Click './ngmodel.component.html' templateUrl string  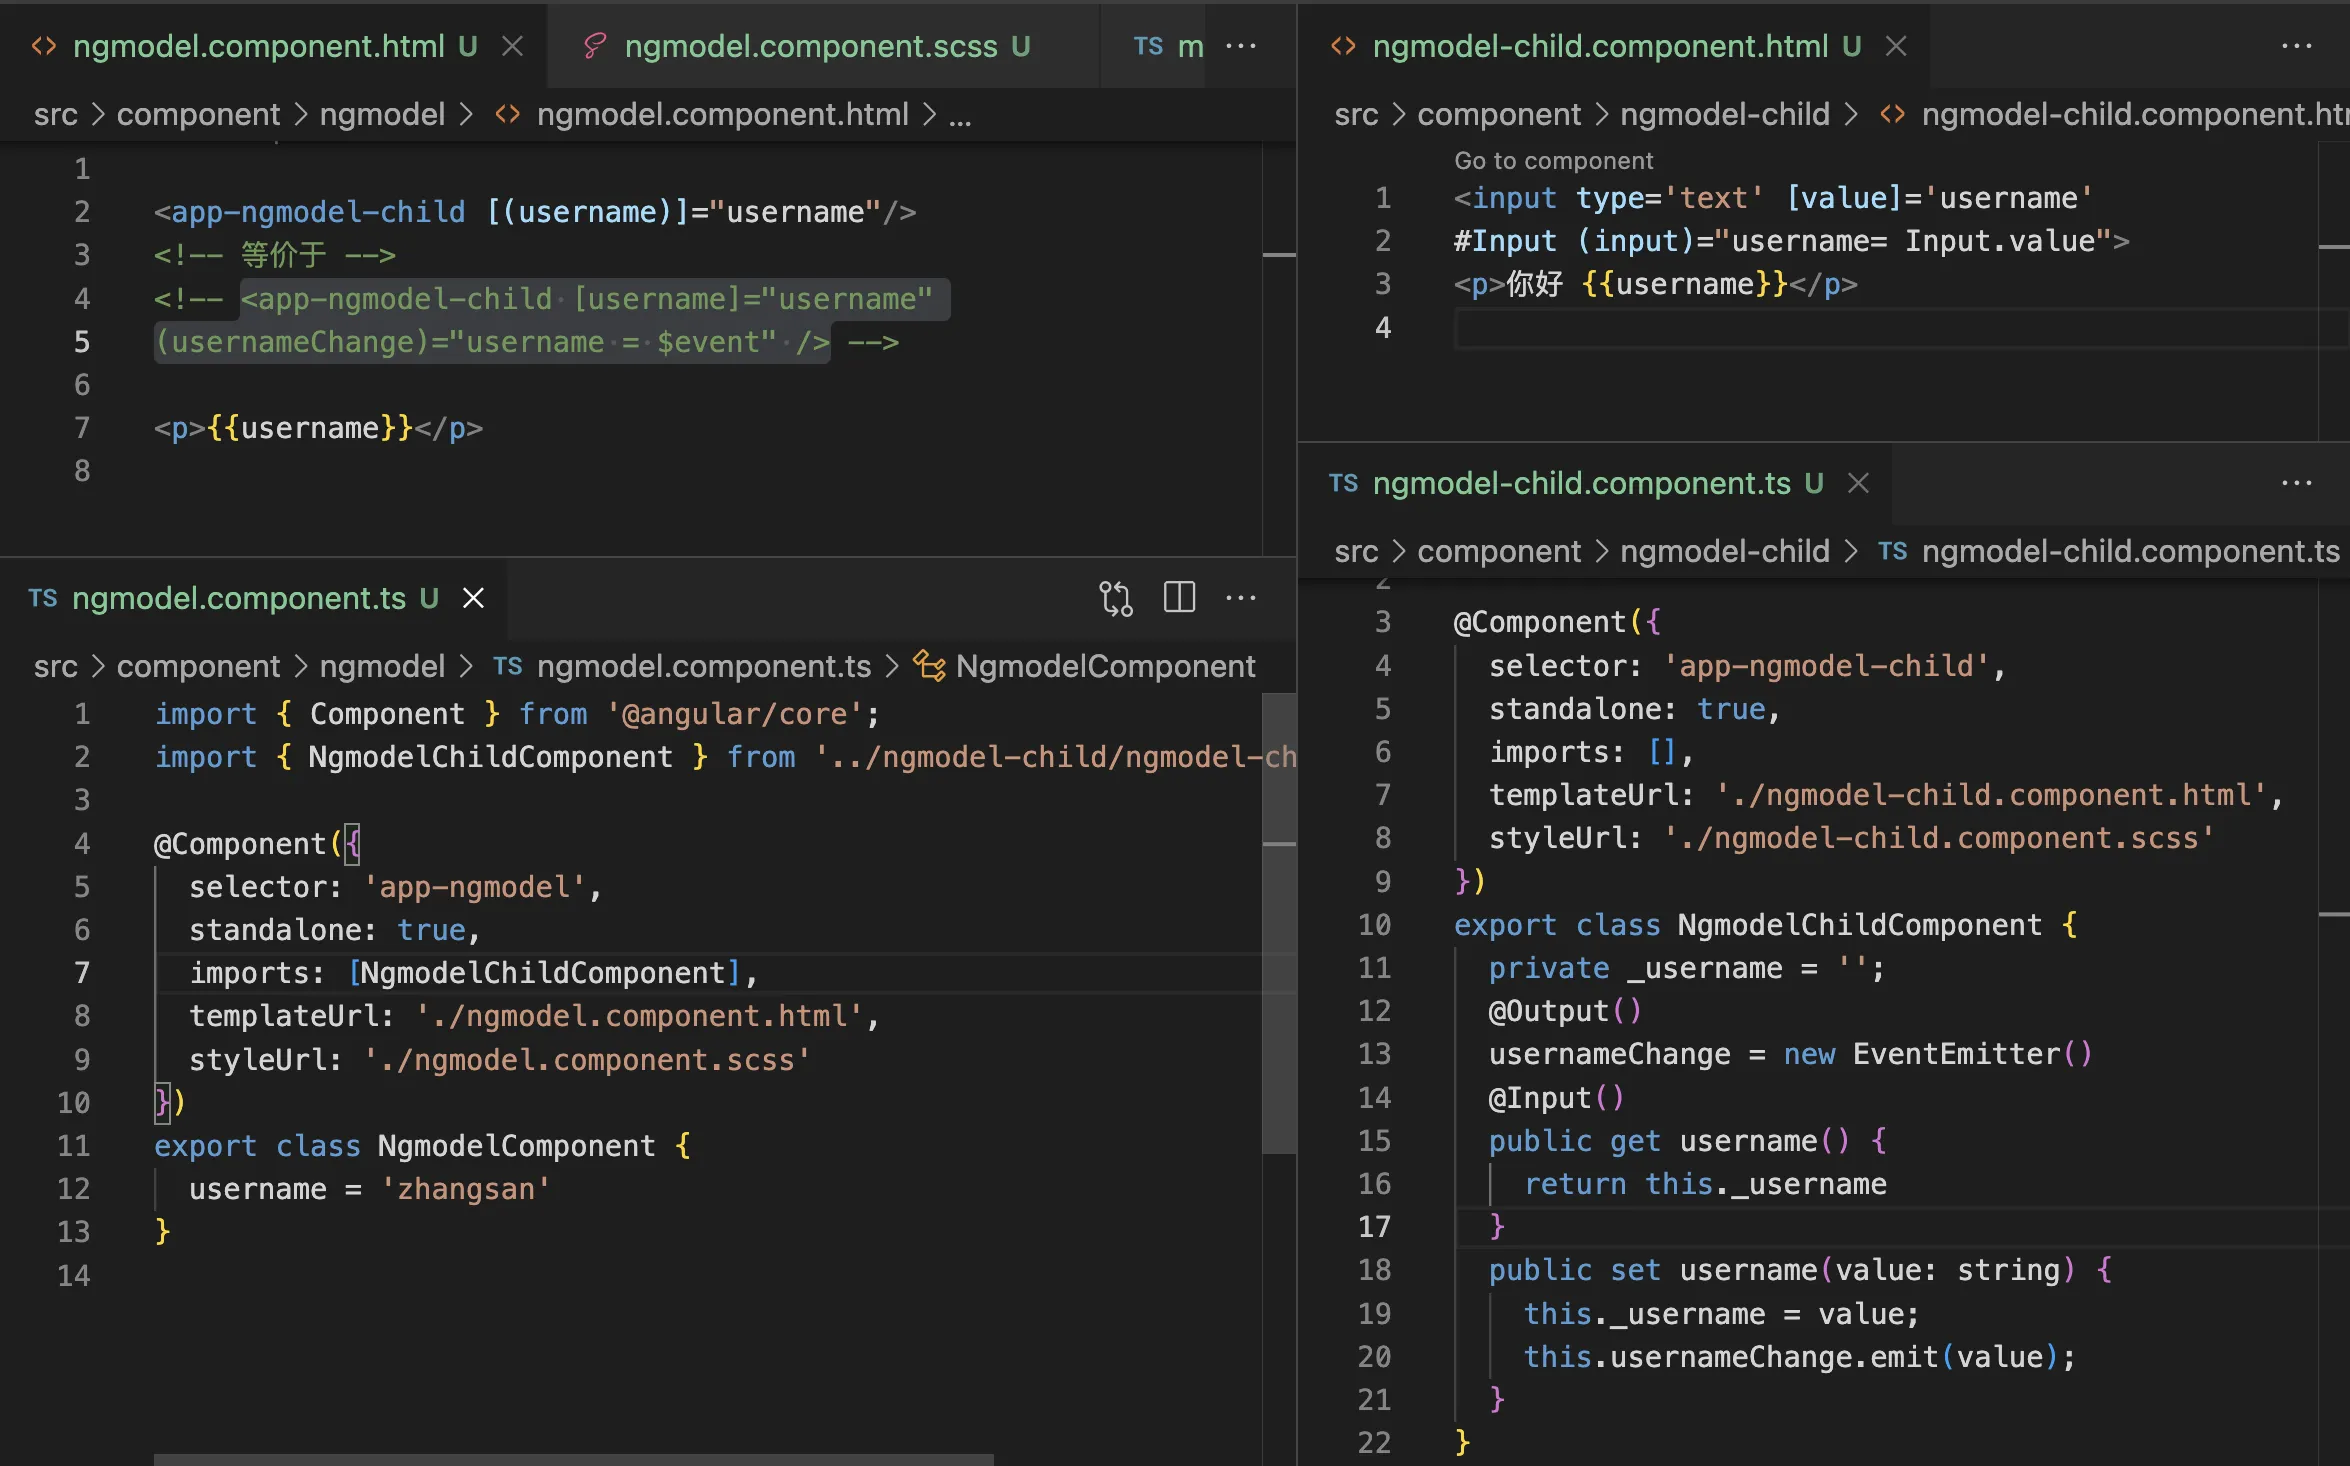coord(639,1016)
